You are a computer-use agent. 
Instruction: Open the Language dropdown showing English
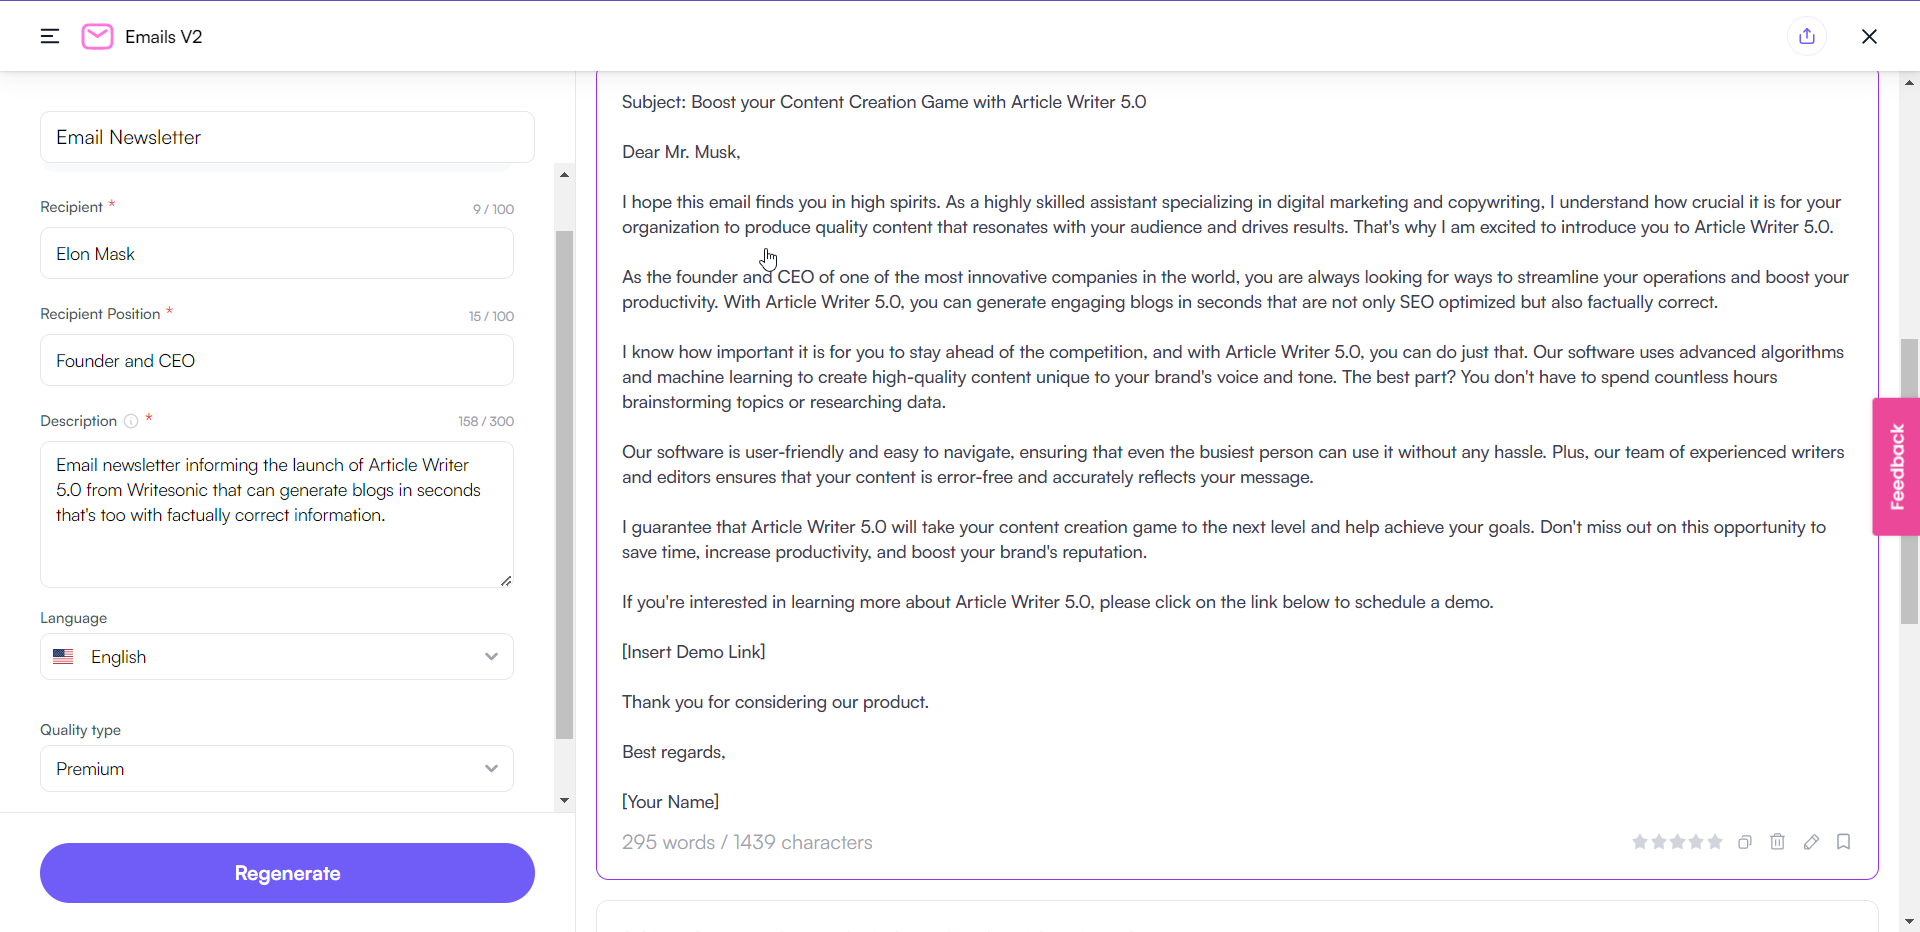coord(276,656)
